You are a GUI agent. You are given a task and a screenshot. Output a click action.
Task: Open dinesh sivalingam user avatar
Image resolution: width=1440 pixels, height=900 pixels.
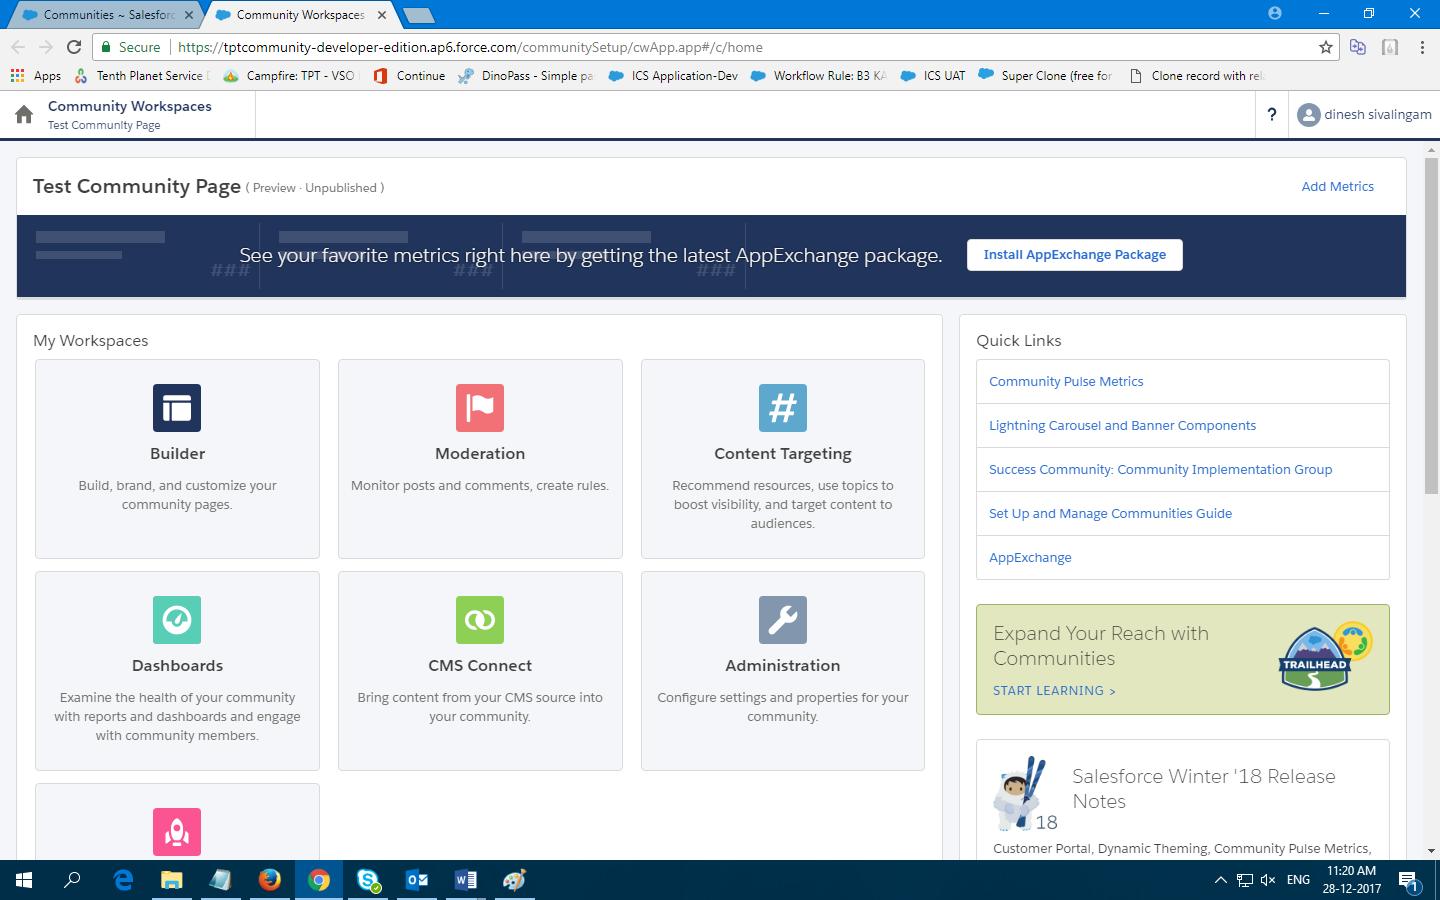tap(1308, 115)
